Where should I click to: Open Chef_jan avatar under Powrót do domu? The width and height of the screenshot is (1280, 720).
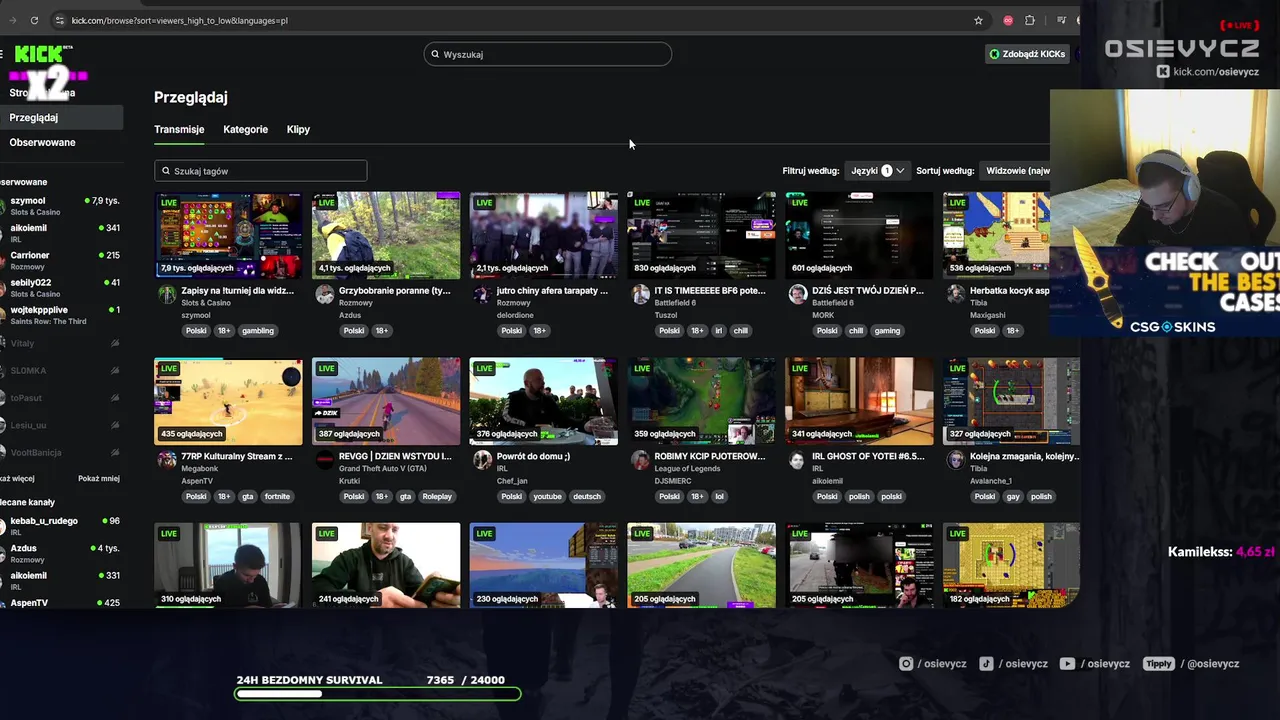pyautogui.click(x=482, y=460)
